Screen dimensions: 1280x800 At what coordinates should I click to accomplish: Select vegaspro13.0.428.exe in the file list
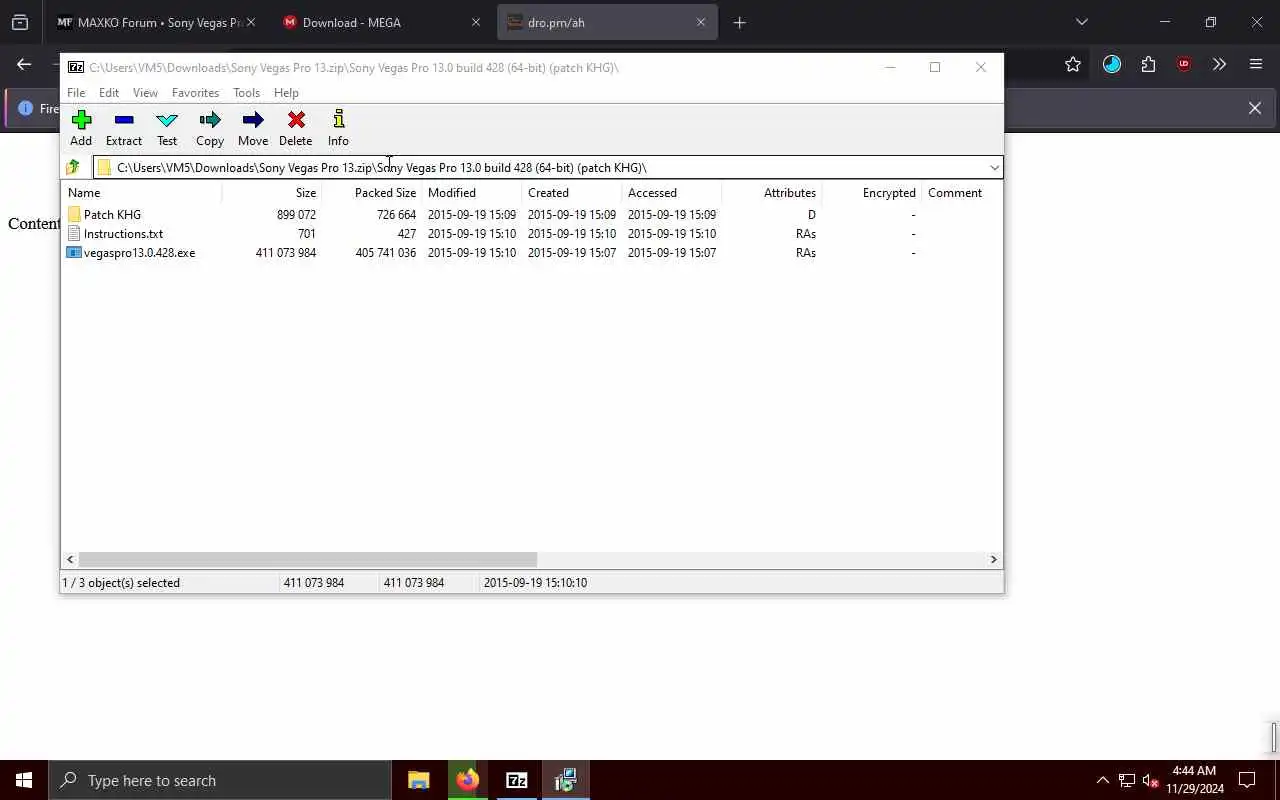tap(131, 252)
